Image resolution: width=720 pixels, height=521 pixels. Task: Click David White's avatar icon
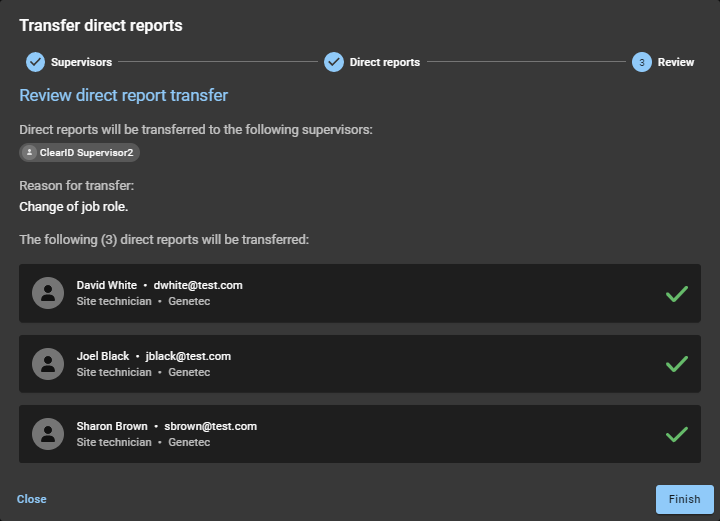point(48,293)
